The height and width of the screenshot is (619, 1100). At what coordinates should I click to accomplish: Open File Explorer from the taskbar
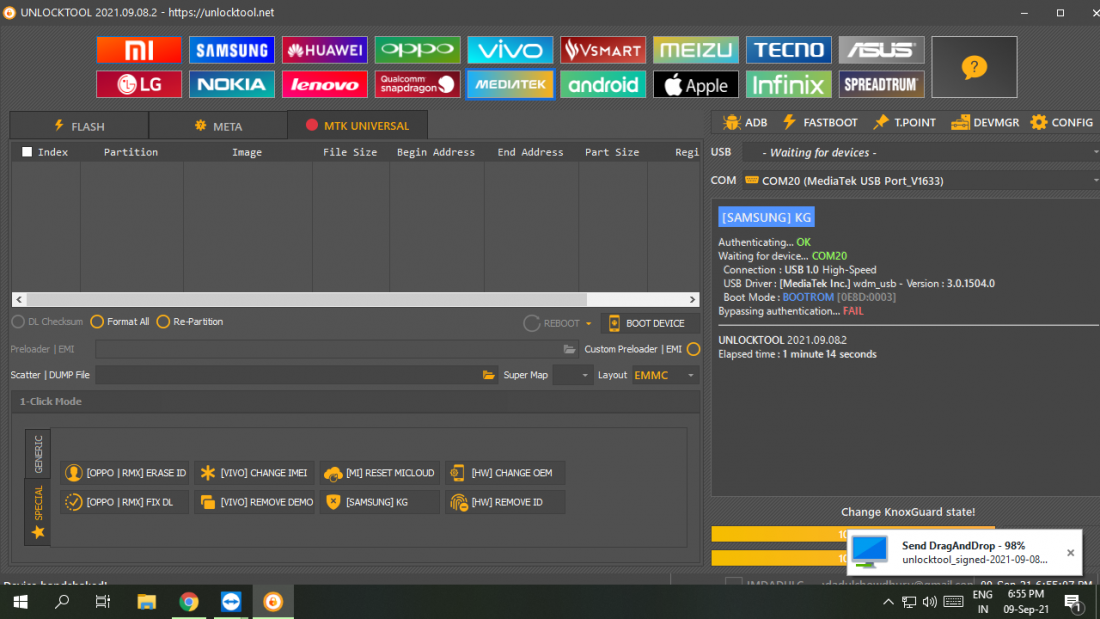tap(147, 602)
